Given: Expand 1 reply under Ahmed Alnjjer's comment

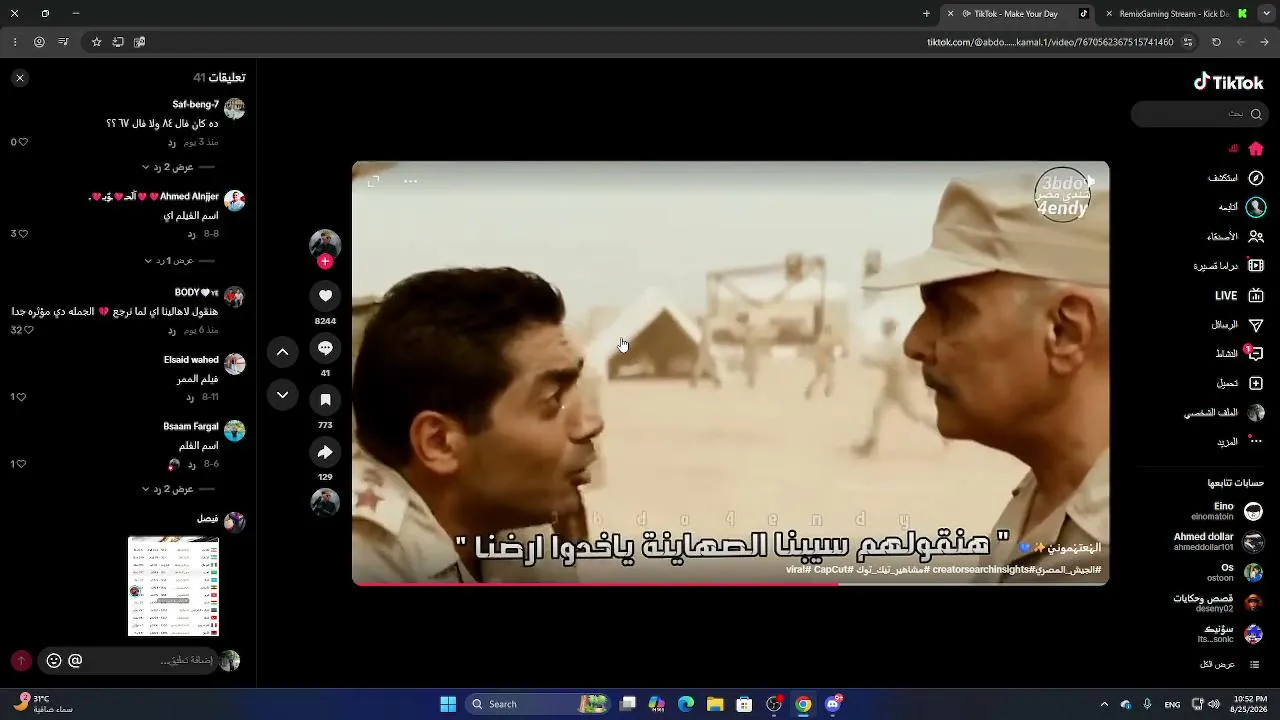Looking at the screenshot, I should [169, 260].
